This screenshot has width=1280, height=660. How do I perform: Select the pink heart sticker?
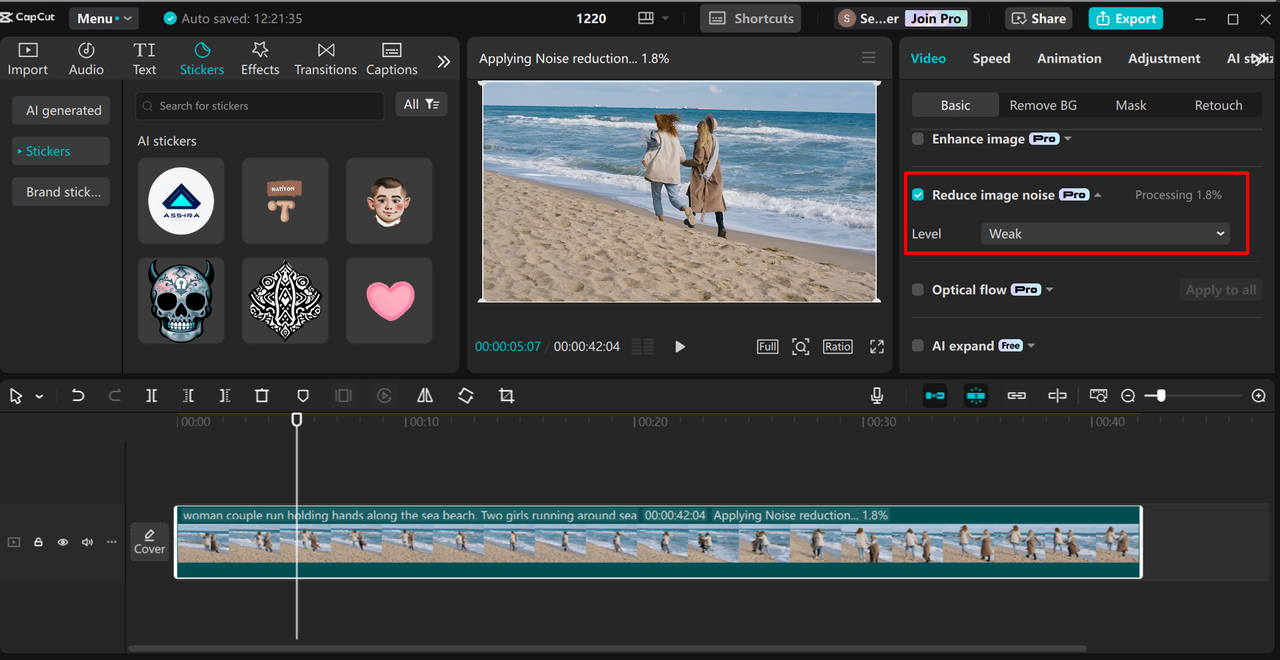point(389,300)
